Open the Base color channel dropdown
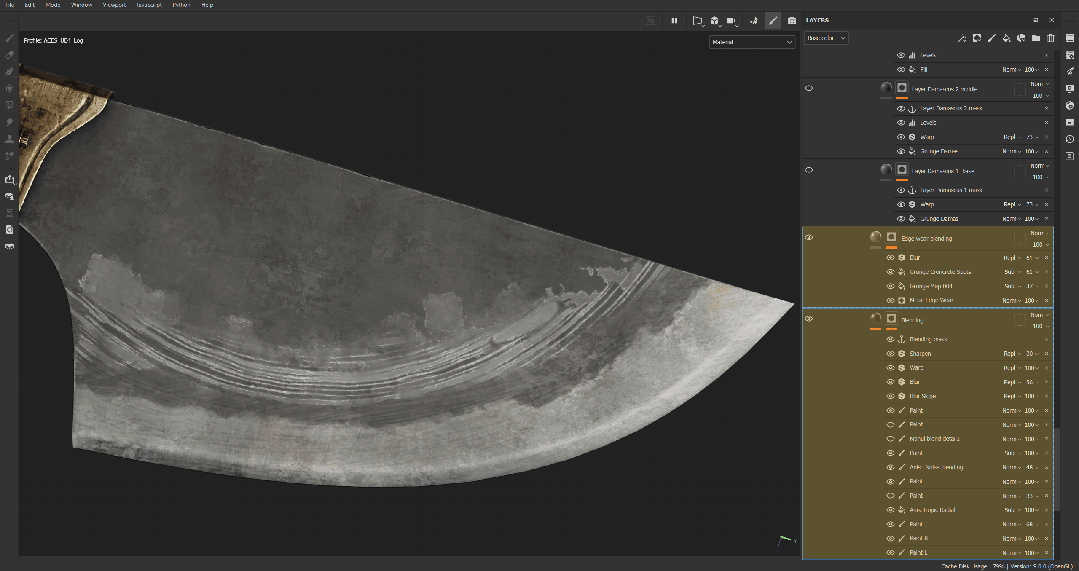Image resolution: width=1079 pixels, height=571 pixels. [826, 38]
